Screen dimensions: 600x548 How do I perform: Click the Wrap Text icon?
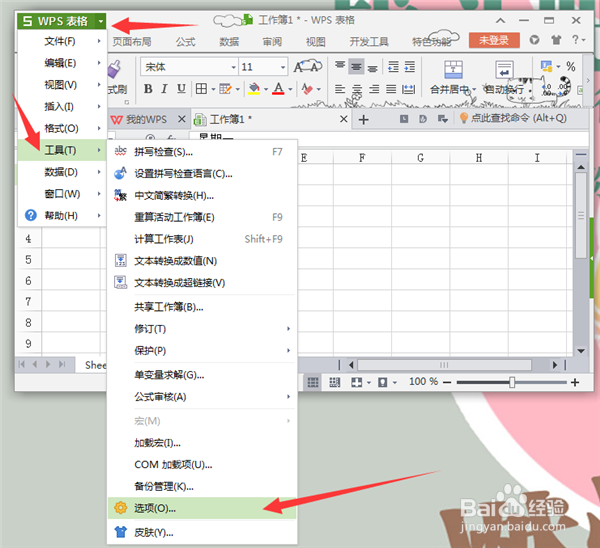[504, 69]
